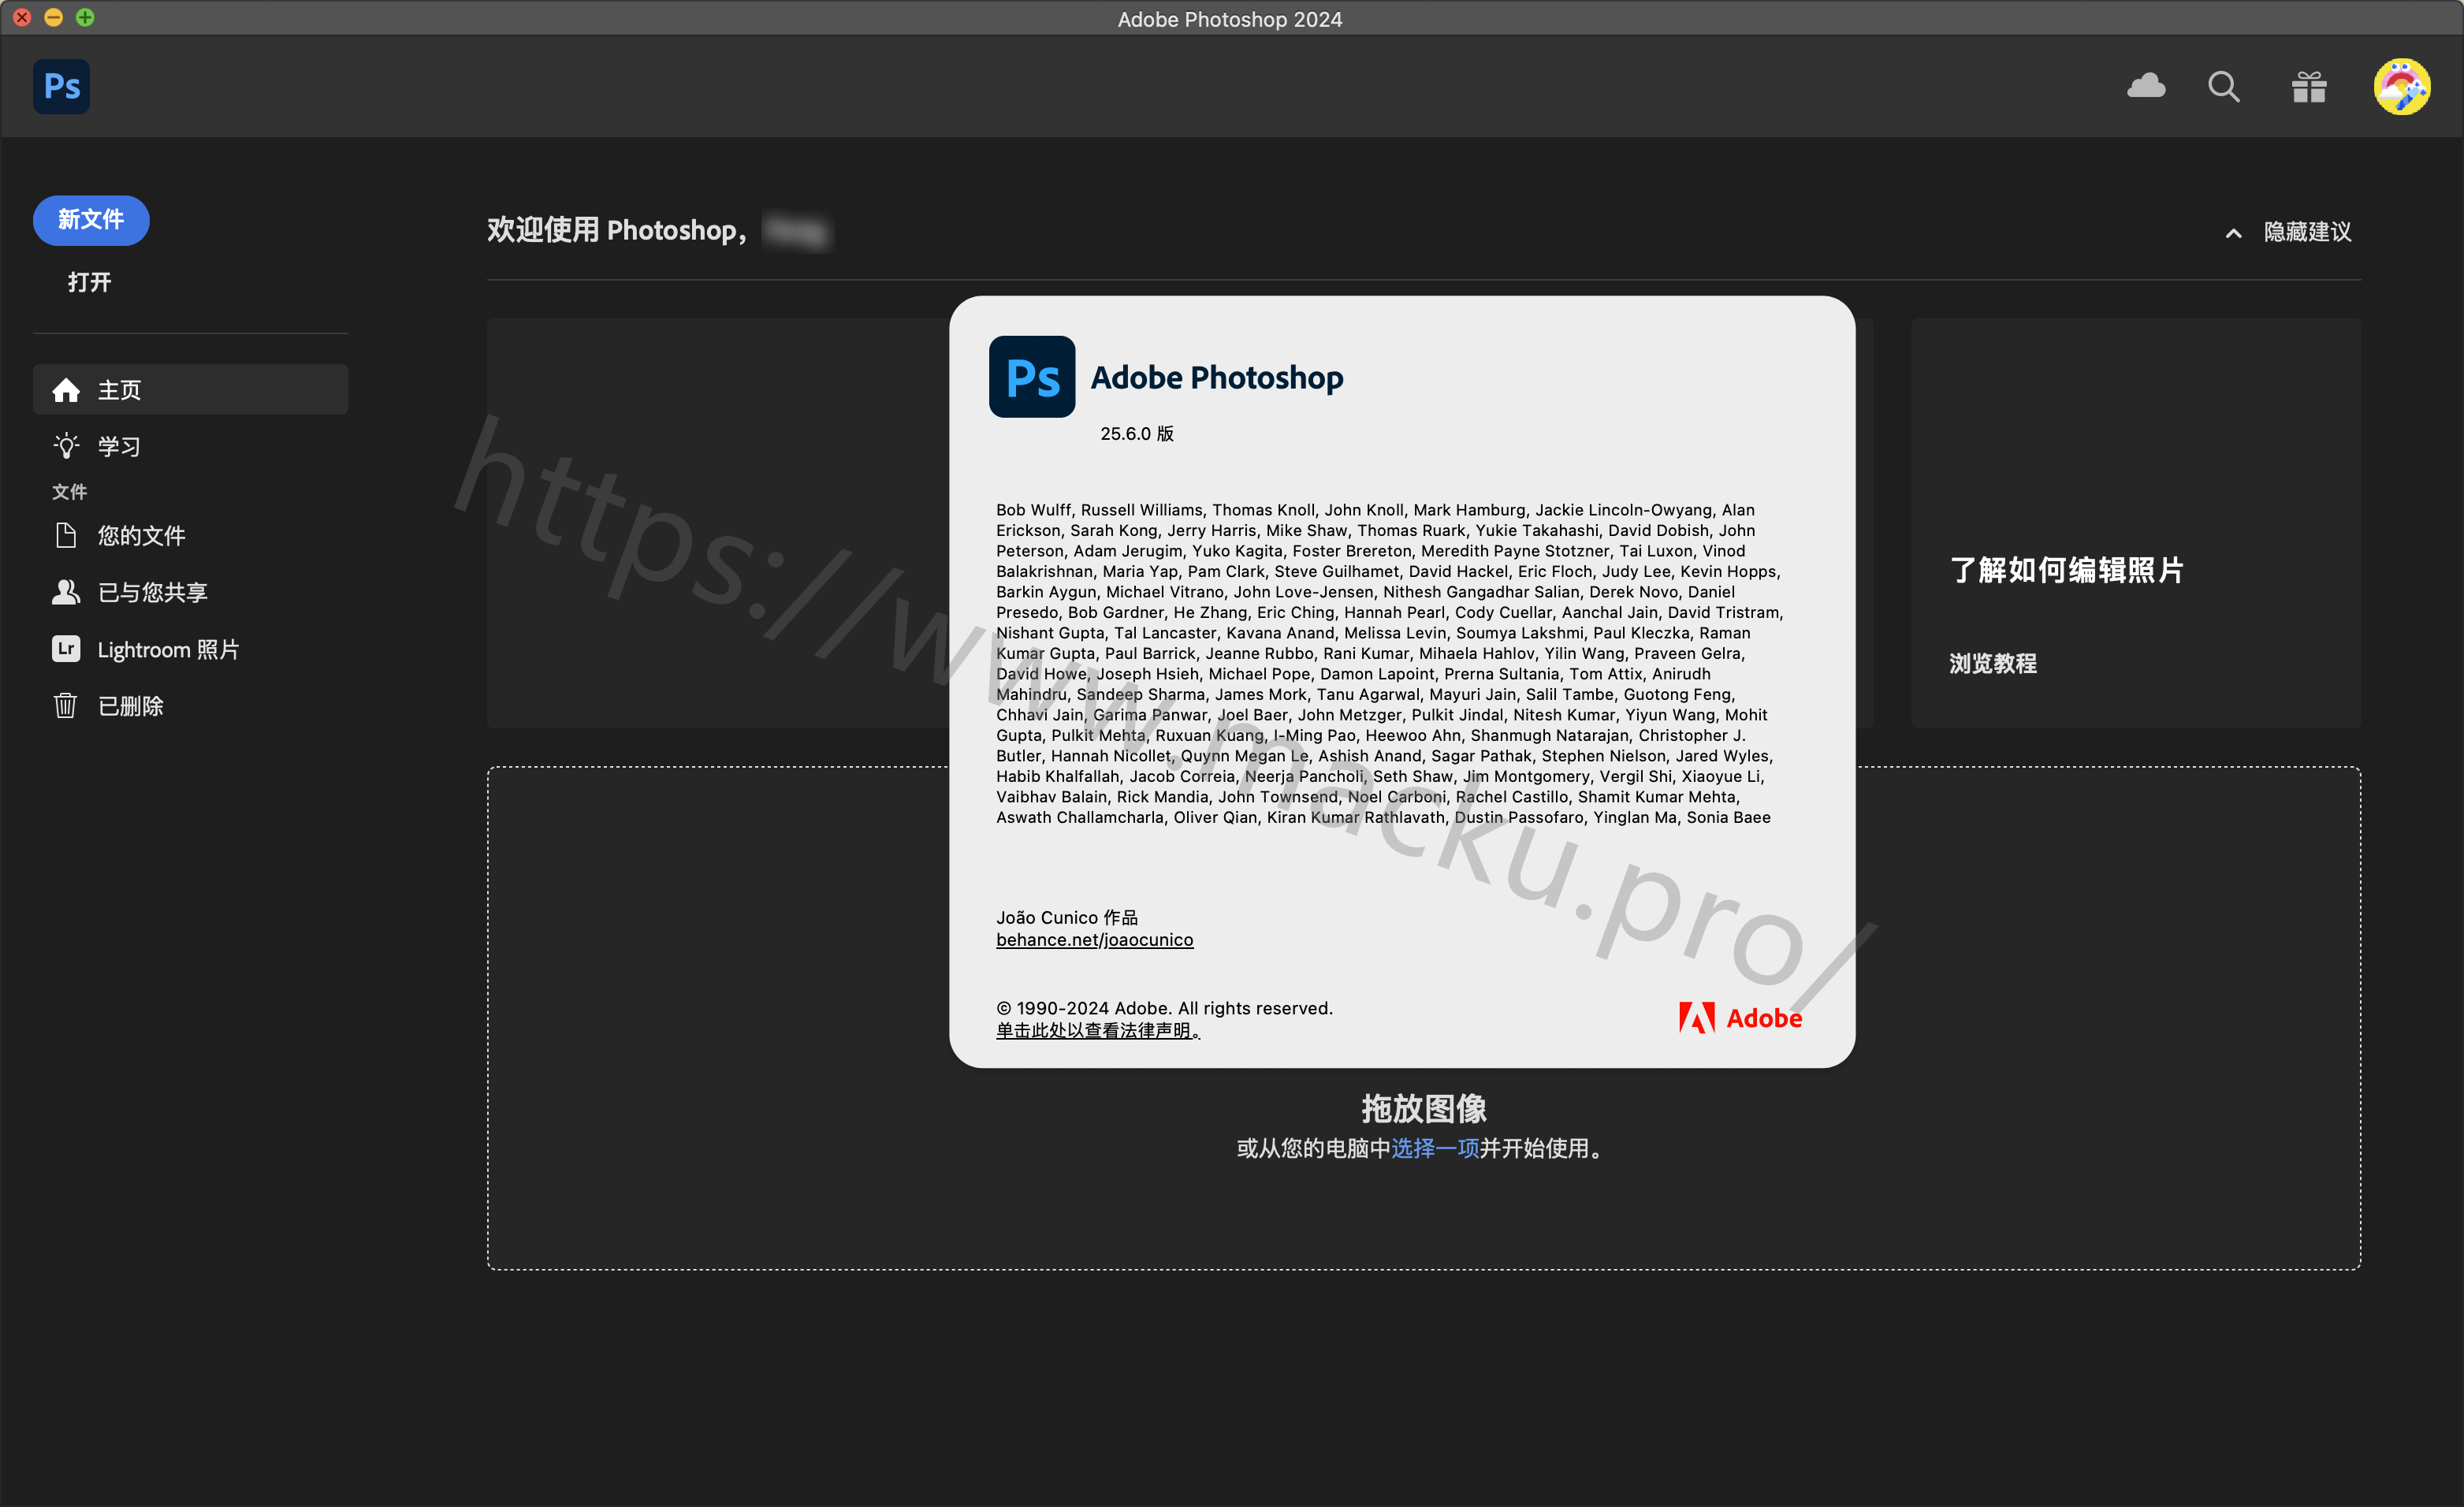
Task: Open the What's New gift icon
Action: 2309,87
